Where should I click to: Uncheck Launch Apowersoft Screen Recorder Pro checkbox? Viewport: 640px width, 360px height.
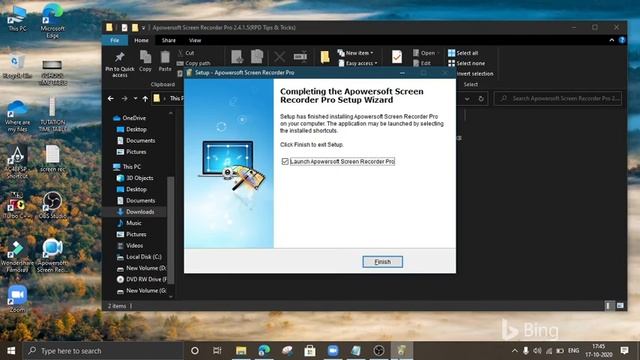[285, 162]
